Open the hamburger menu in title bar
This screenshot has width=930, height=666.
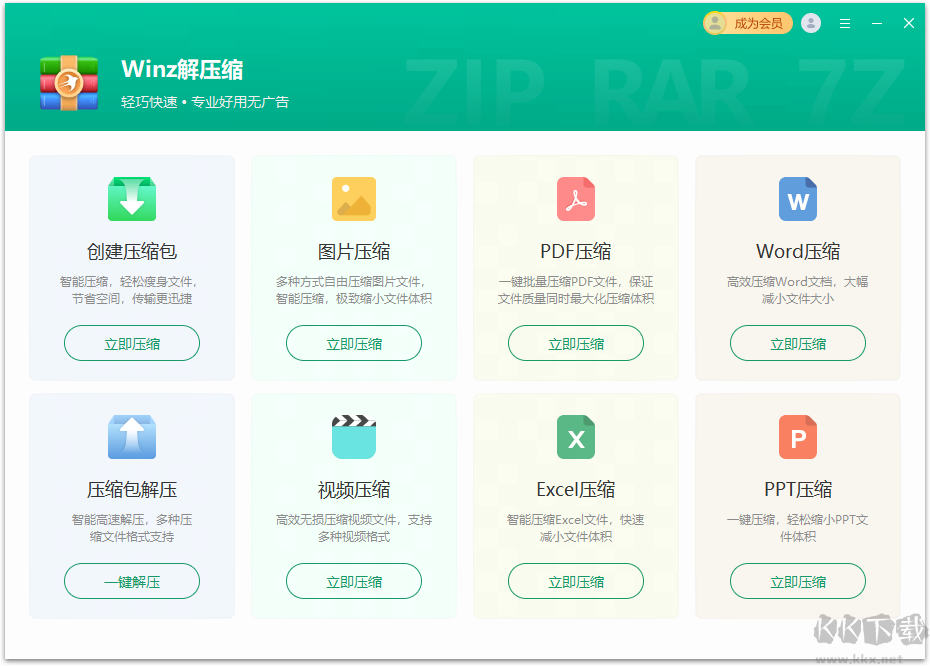pyautogui.click(x=845, y=24)
